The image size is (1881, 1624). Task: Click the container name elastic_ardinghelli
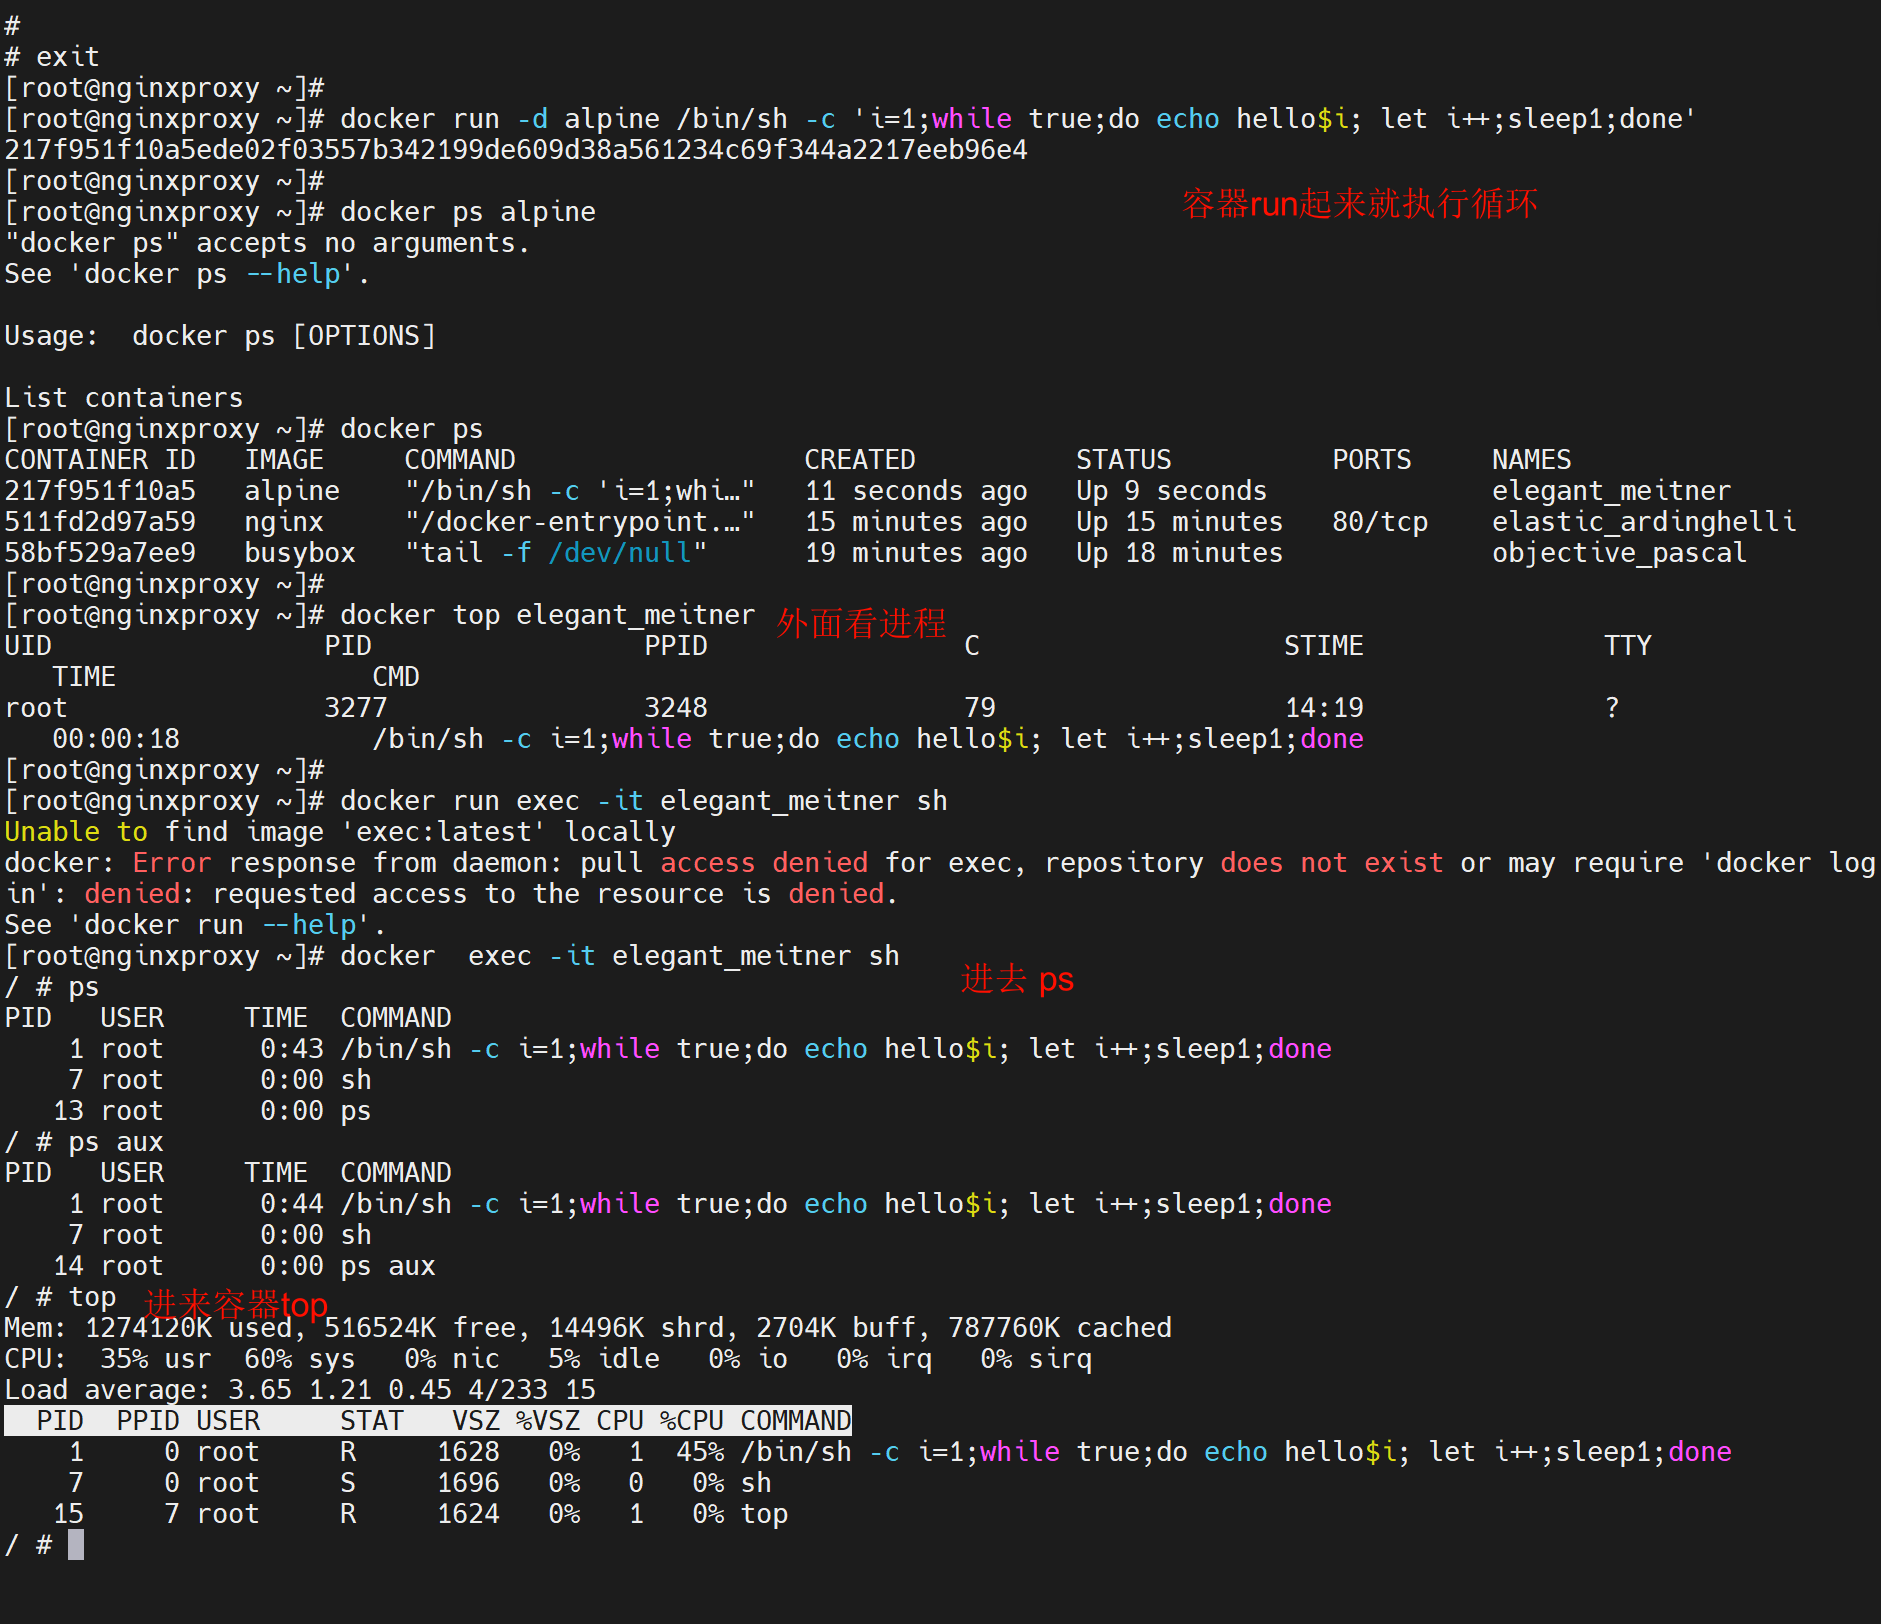coord(1643,522)
